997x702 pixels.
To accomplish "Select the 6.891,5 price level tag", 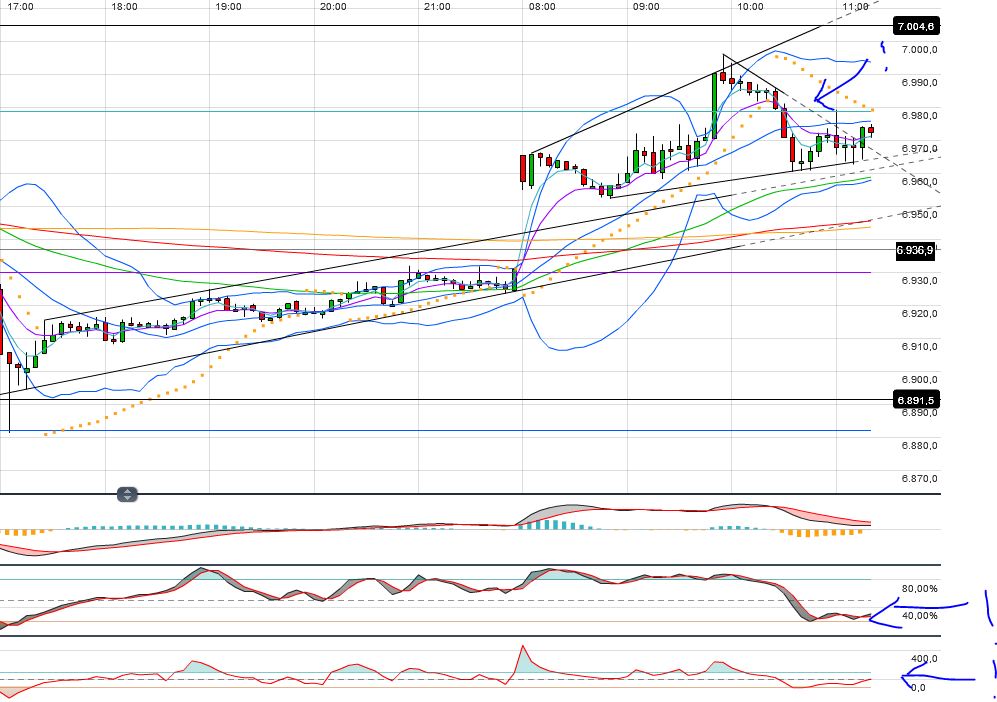I will (916, 400).
